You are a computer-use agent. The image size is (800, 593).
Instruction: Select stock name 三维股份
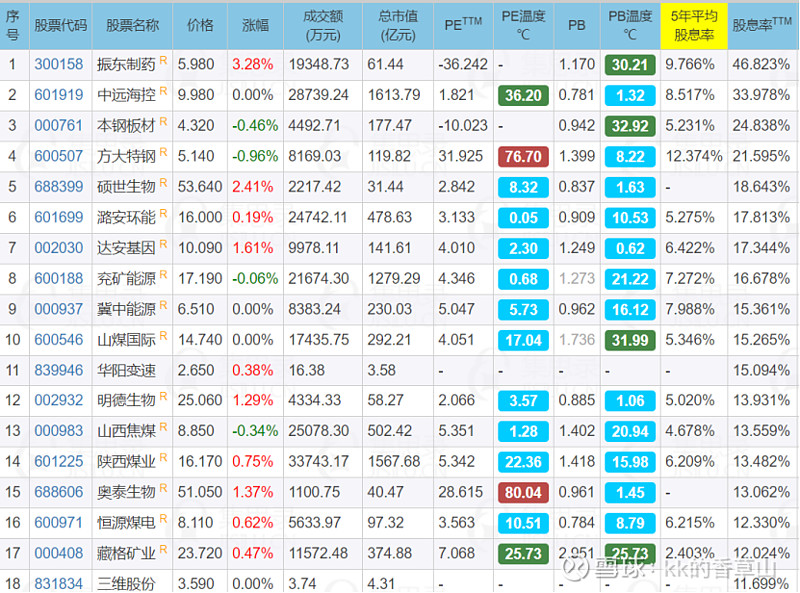126,583
